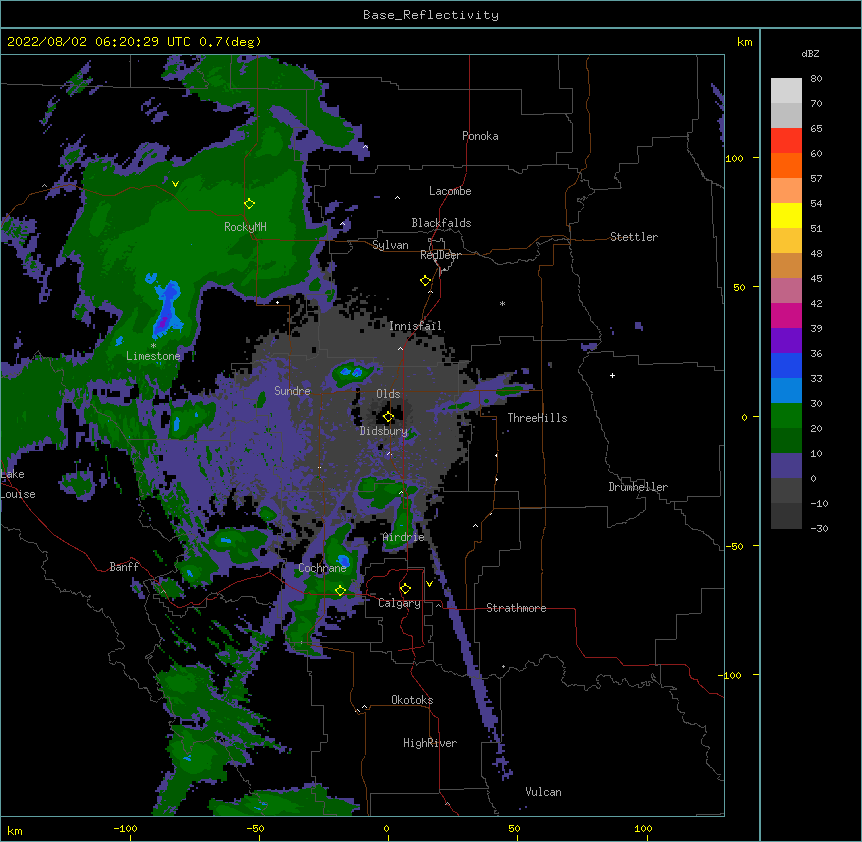This screenshot has height=842, width=862.
Task: Click the 45 value on the dBZ legend
Action: tap(816, 279)
